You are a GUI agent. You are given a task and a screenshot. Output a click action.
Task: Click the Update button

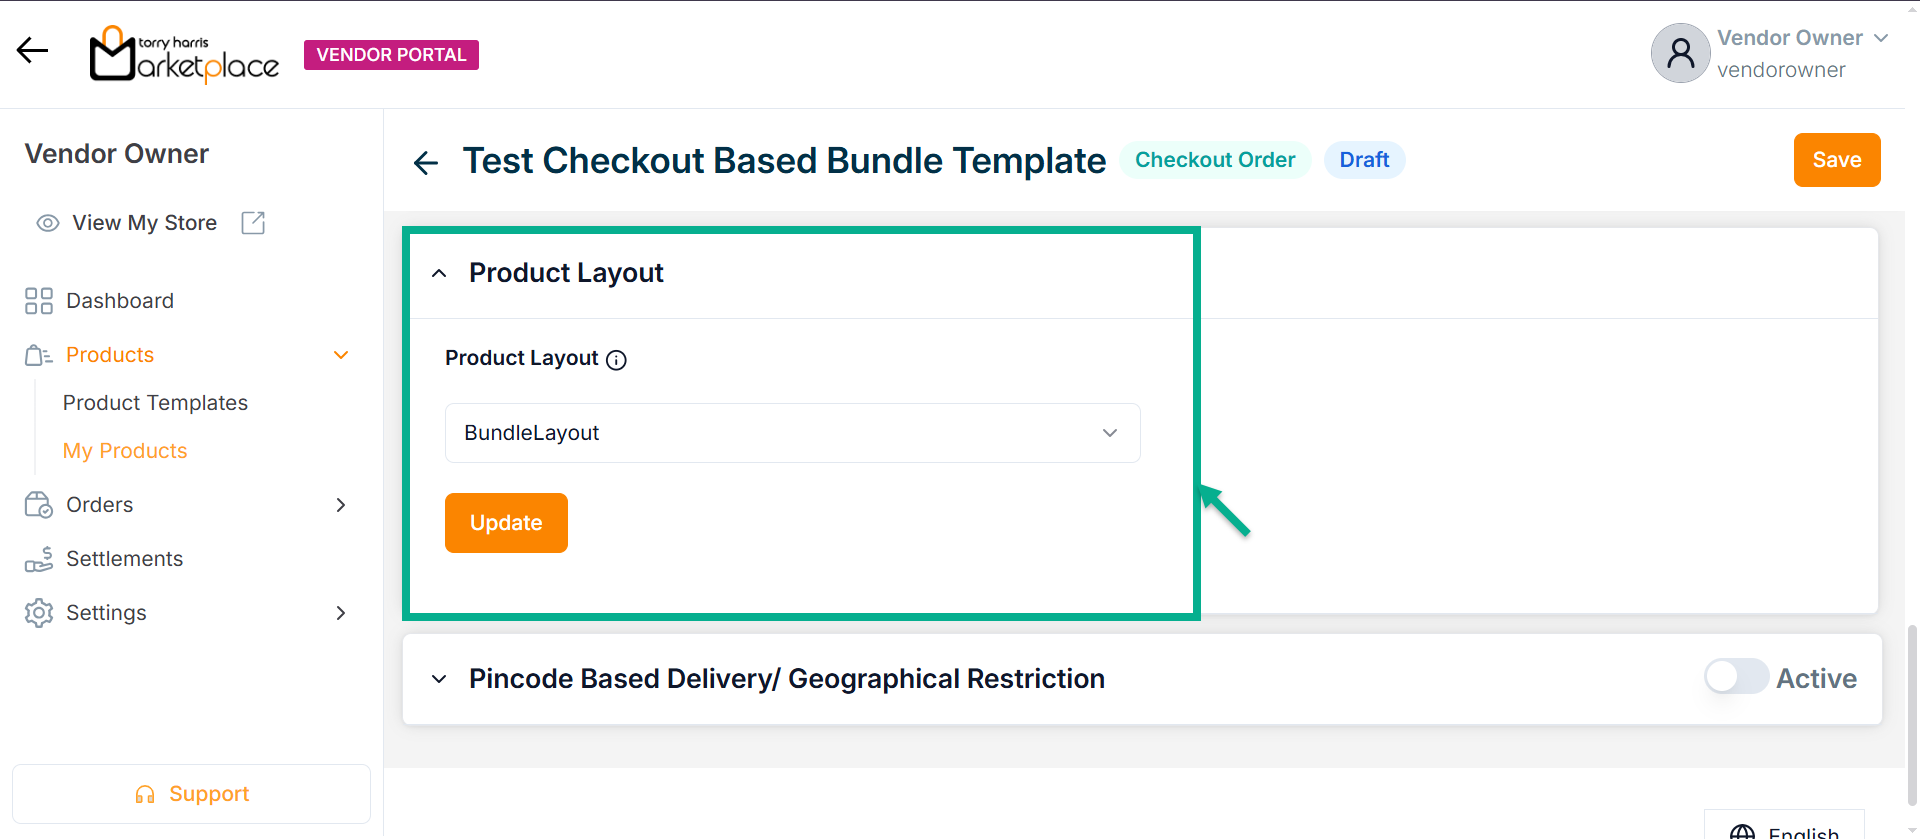tap(506, 523)
